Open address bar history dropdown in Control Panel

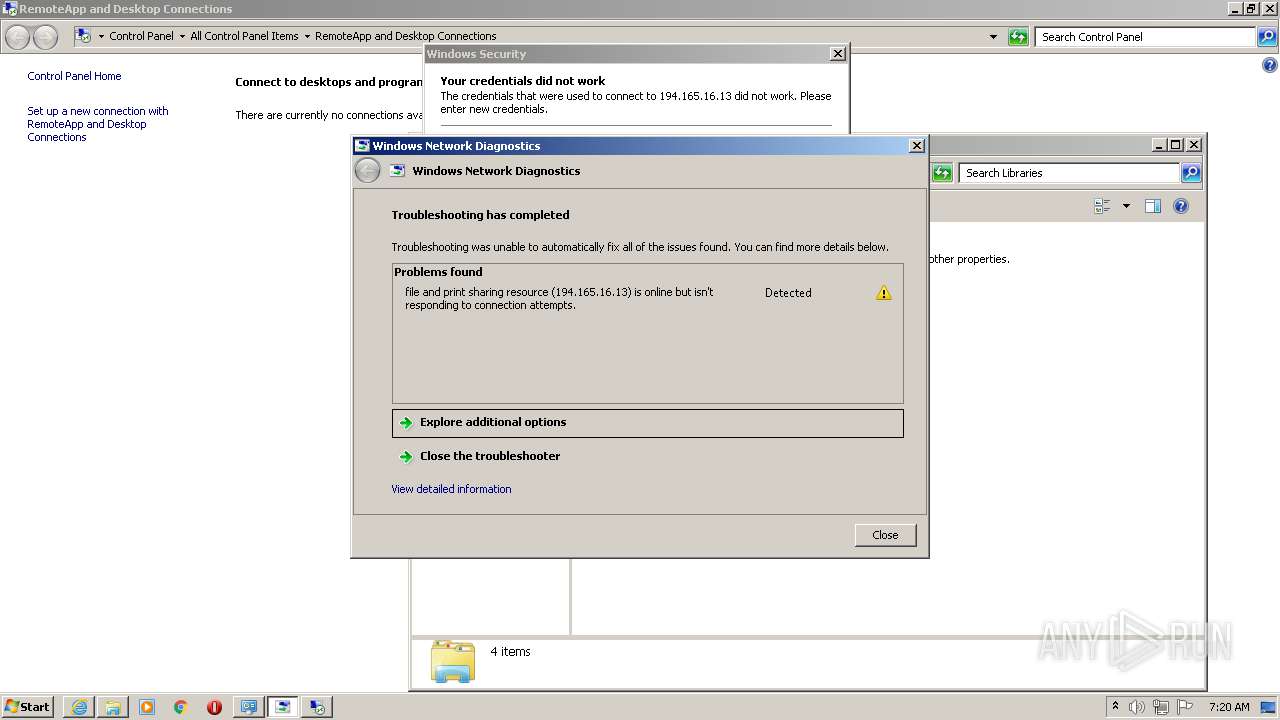(x=993, y=37)
